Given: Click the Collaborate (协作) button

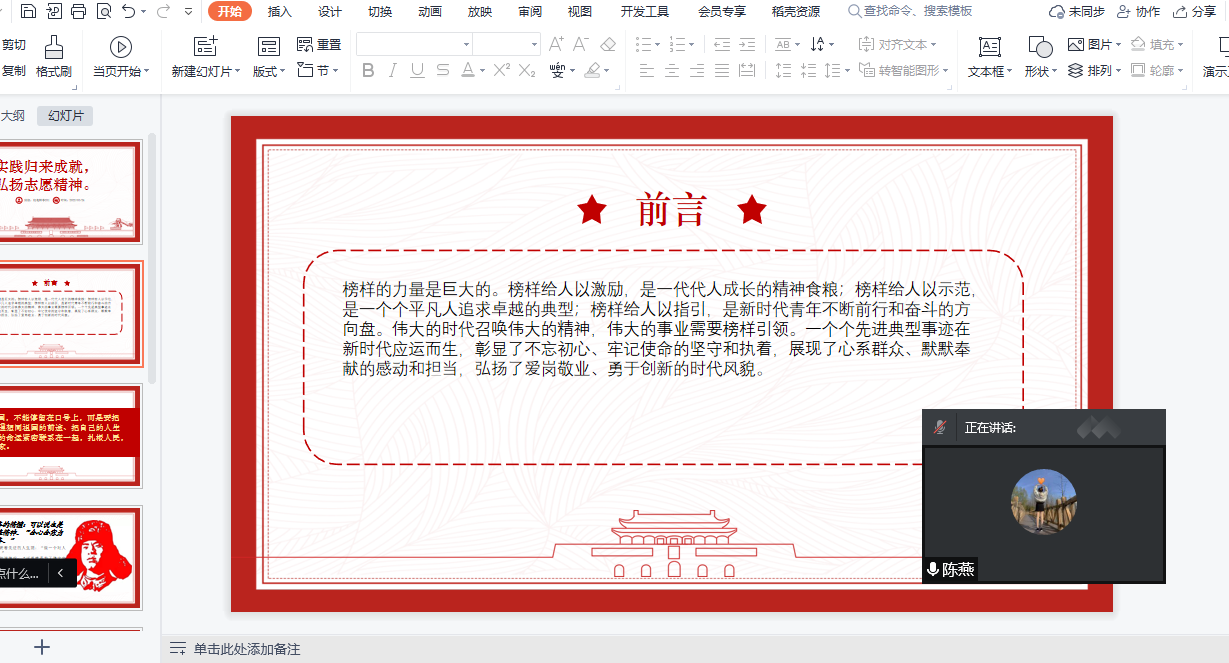Looking at the screenshot, I should pyautogui.click(x=1138, y=12).
